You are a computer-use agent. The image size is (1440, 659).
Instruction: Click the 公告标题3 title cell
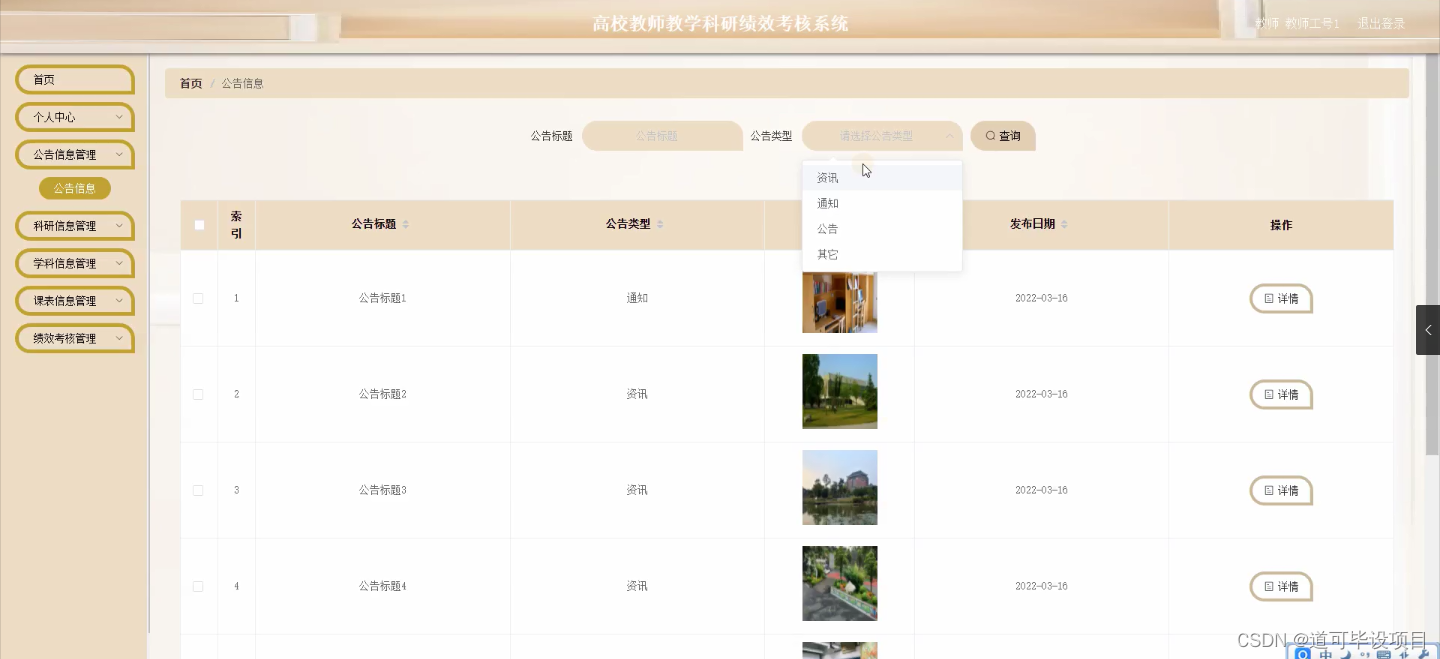[383, 491]
